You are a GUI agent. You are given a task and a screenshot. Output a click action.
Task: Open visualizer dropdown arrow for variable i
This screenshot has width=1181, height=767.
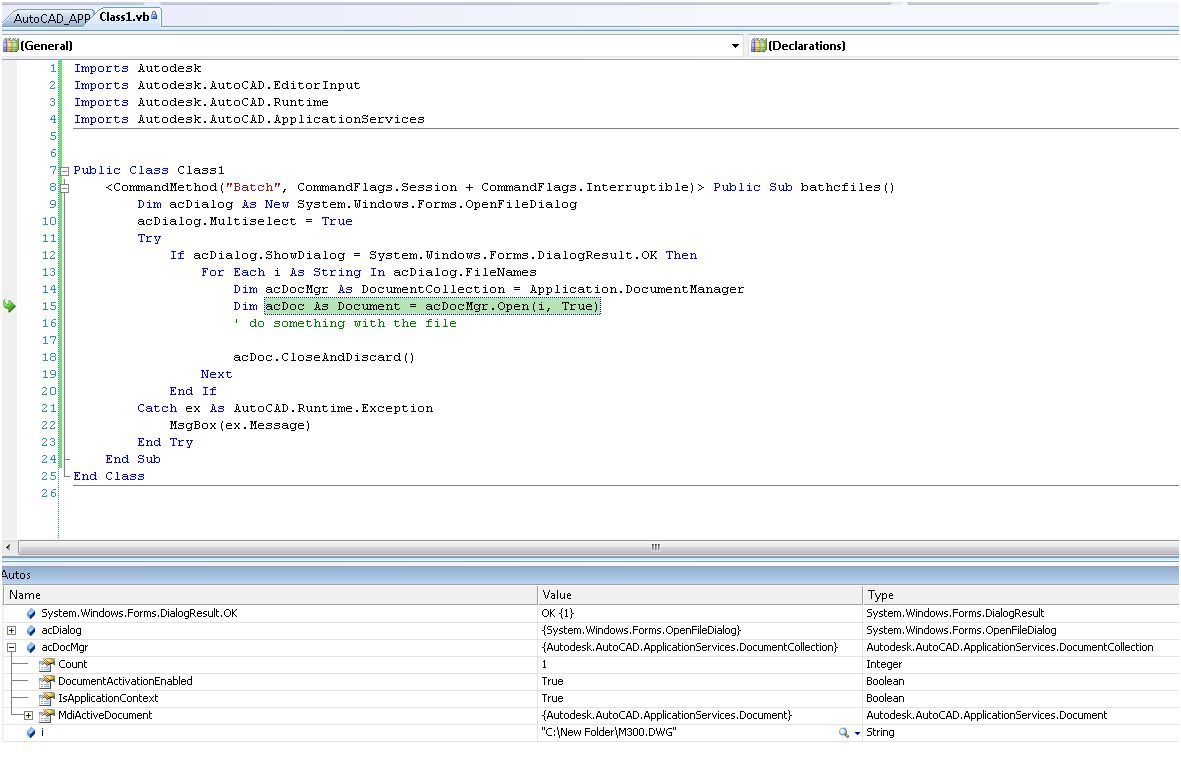point(857,734)
